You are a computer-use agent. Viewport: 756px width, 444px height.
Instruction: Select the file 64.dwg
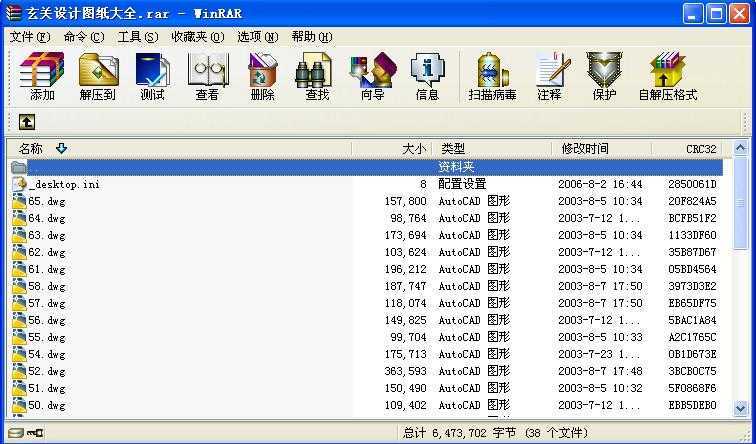tap(47, 218)
